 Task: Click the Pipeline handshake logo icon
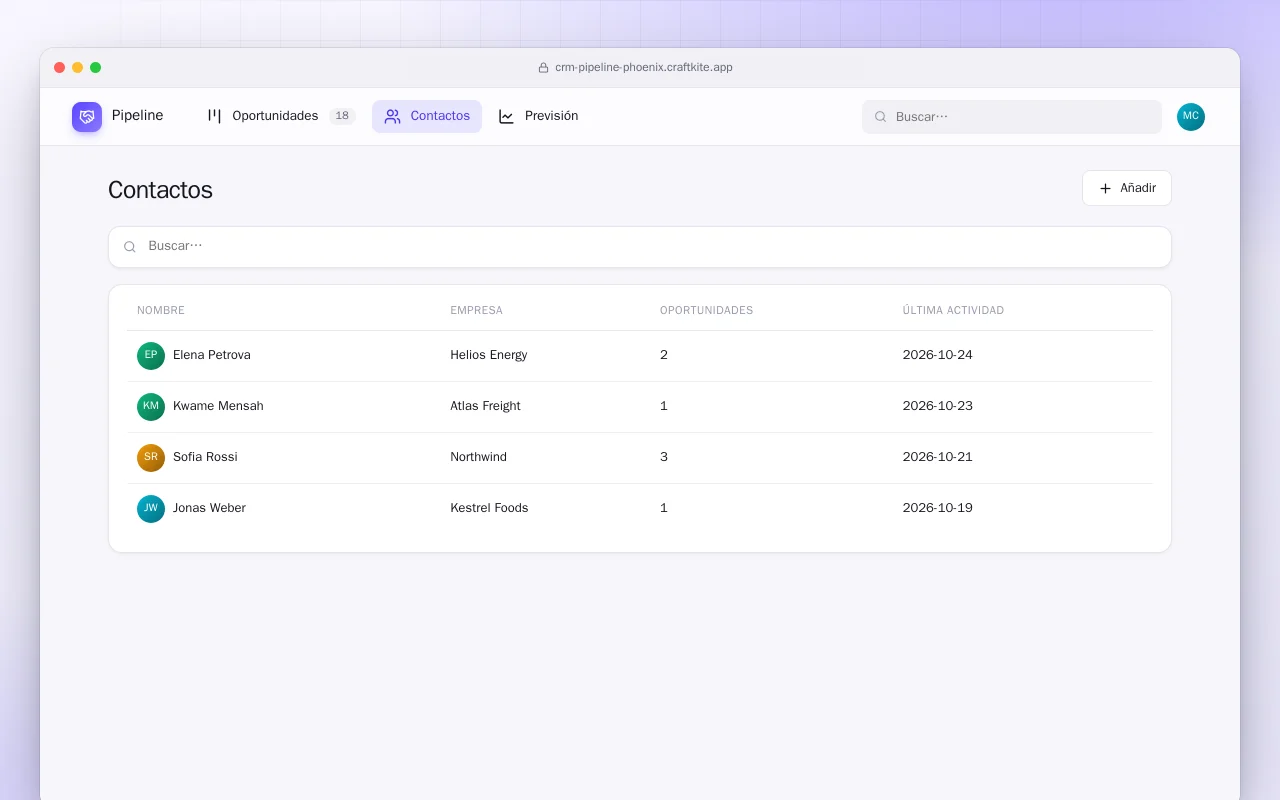tap(87, 117)
